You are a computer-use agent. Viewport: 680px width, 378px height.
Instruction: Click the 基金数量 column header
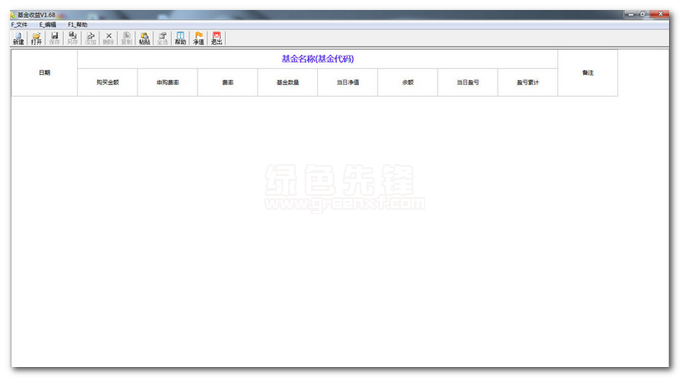click(288, 82)
